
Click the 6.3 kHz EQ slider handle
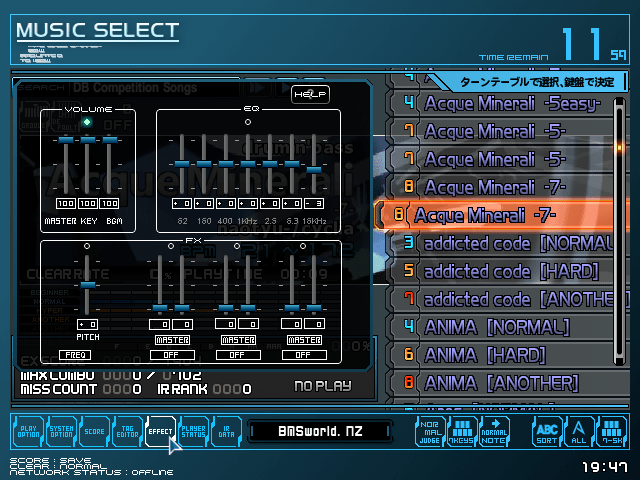(292, 164)
